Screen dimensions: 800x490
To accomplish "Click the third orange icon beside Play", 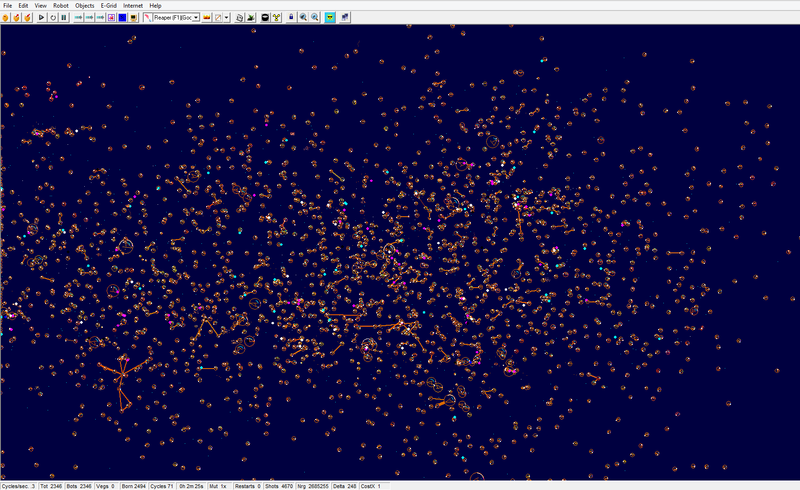I will (x=28, y=17).
